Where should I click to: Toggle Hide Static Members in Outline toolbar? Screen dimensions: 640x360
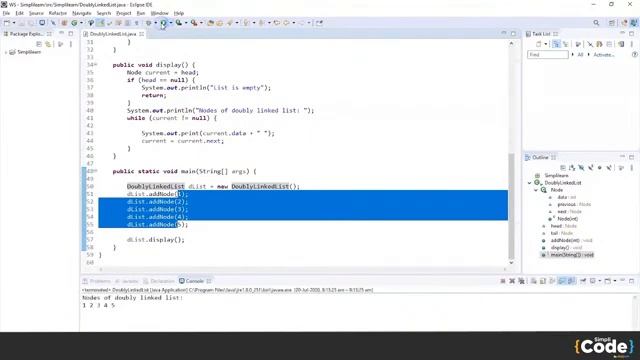(590, 167)
